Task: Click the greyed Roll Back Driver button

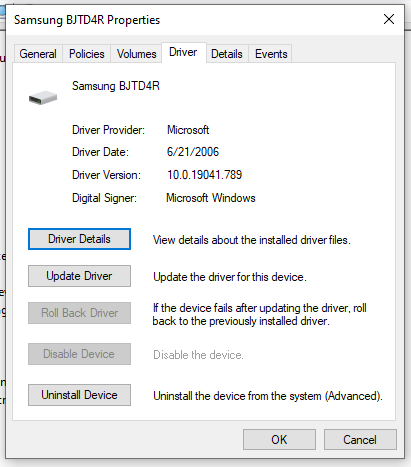Action: click(79, 313)
